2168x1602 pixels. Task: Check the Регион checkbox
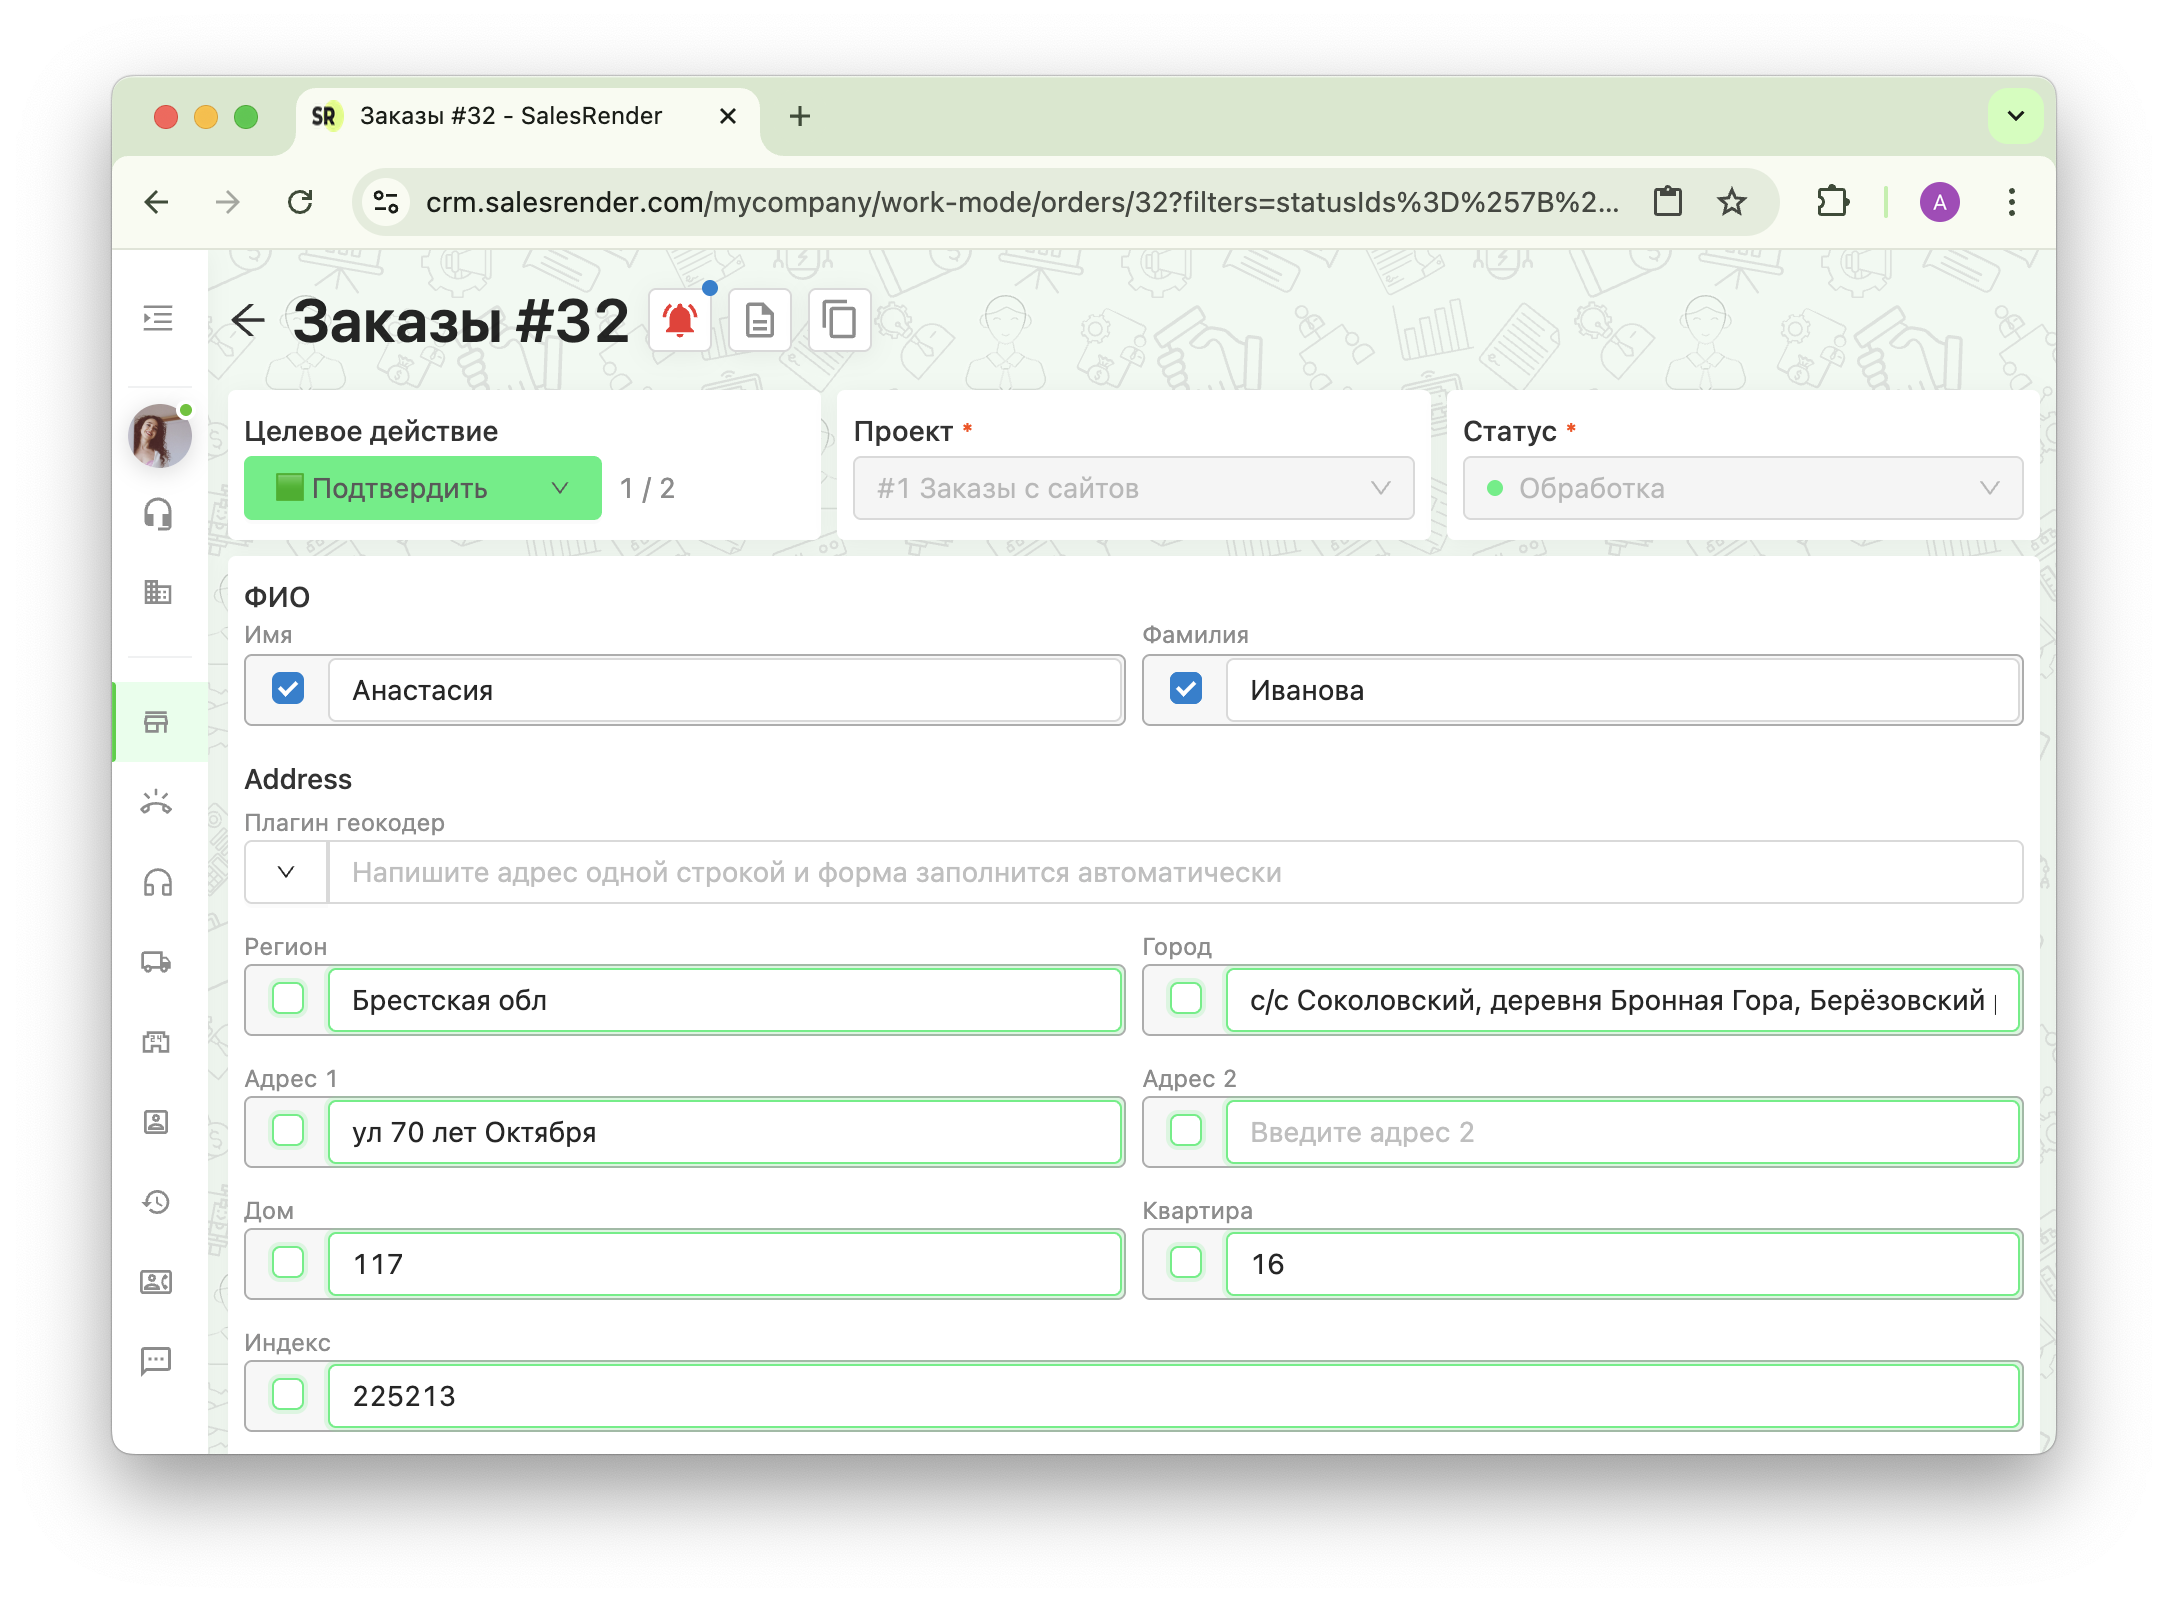pos(288,999)
